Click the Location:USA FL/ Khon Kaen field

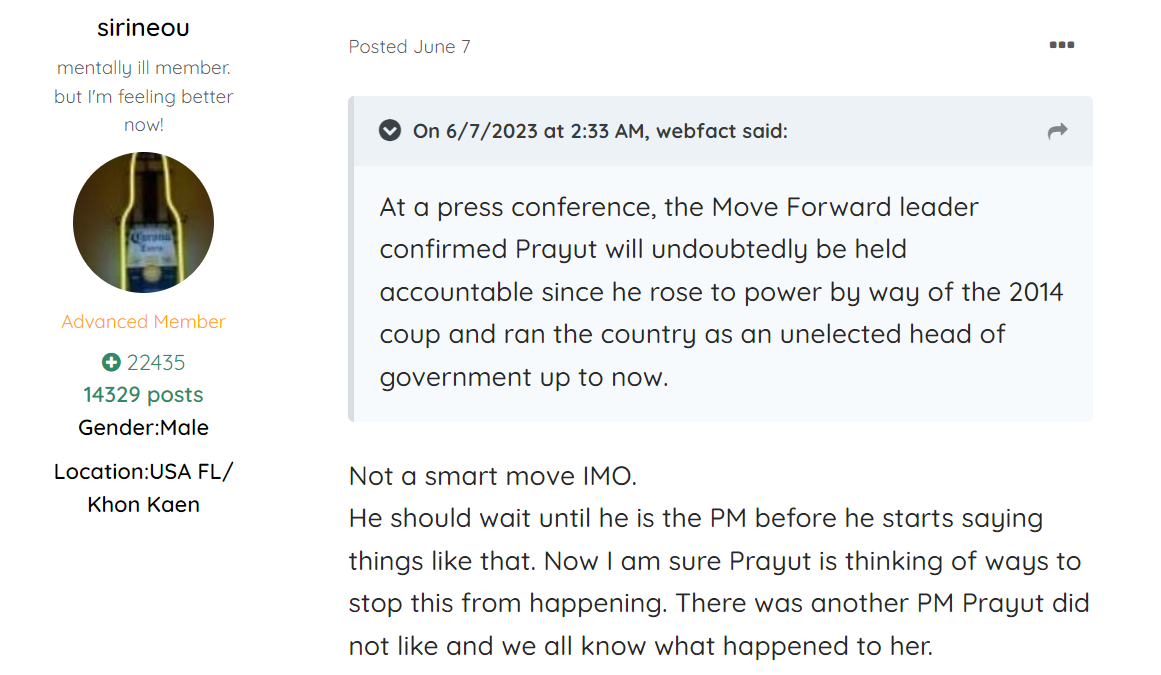(x=144, y=488)
